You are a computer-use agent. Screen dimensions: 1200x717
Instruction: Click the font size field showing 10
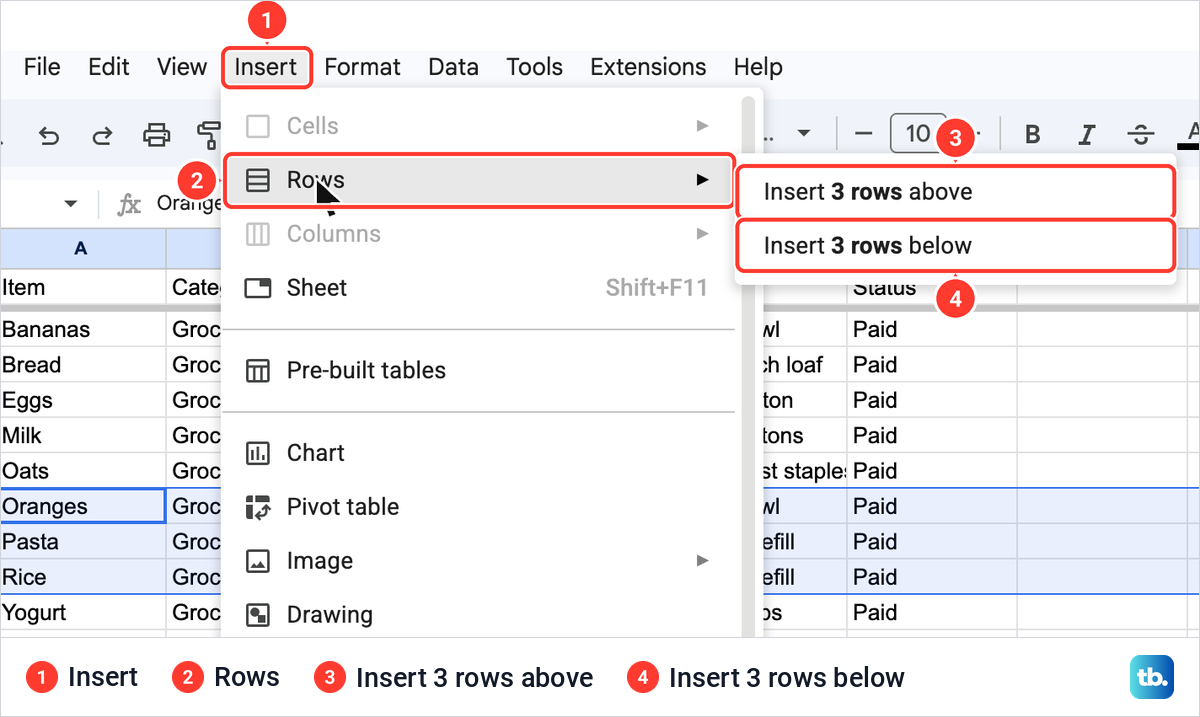(x=917, y=134)
